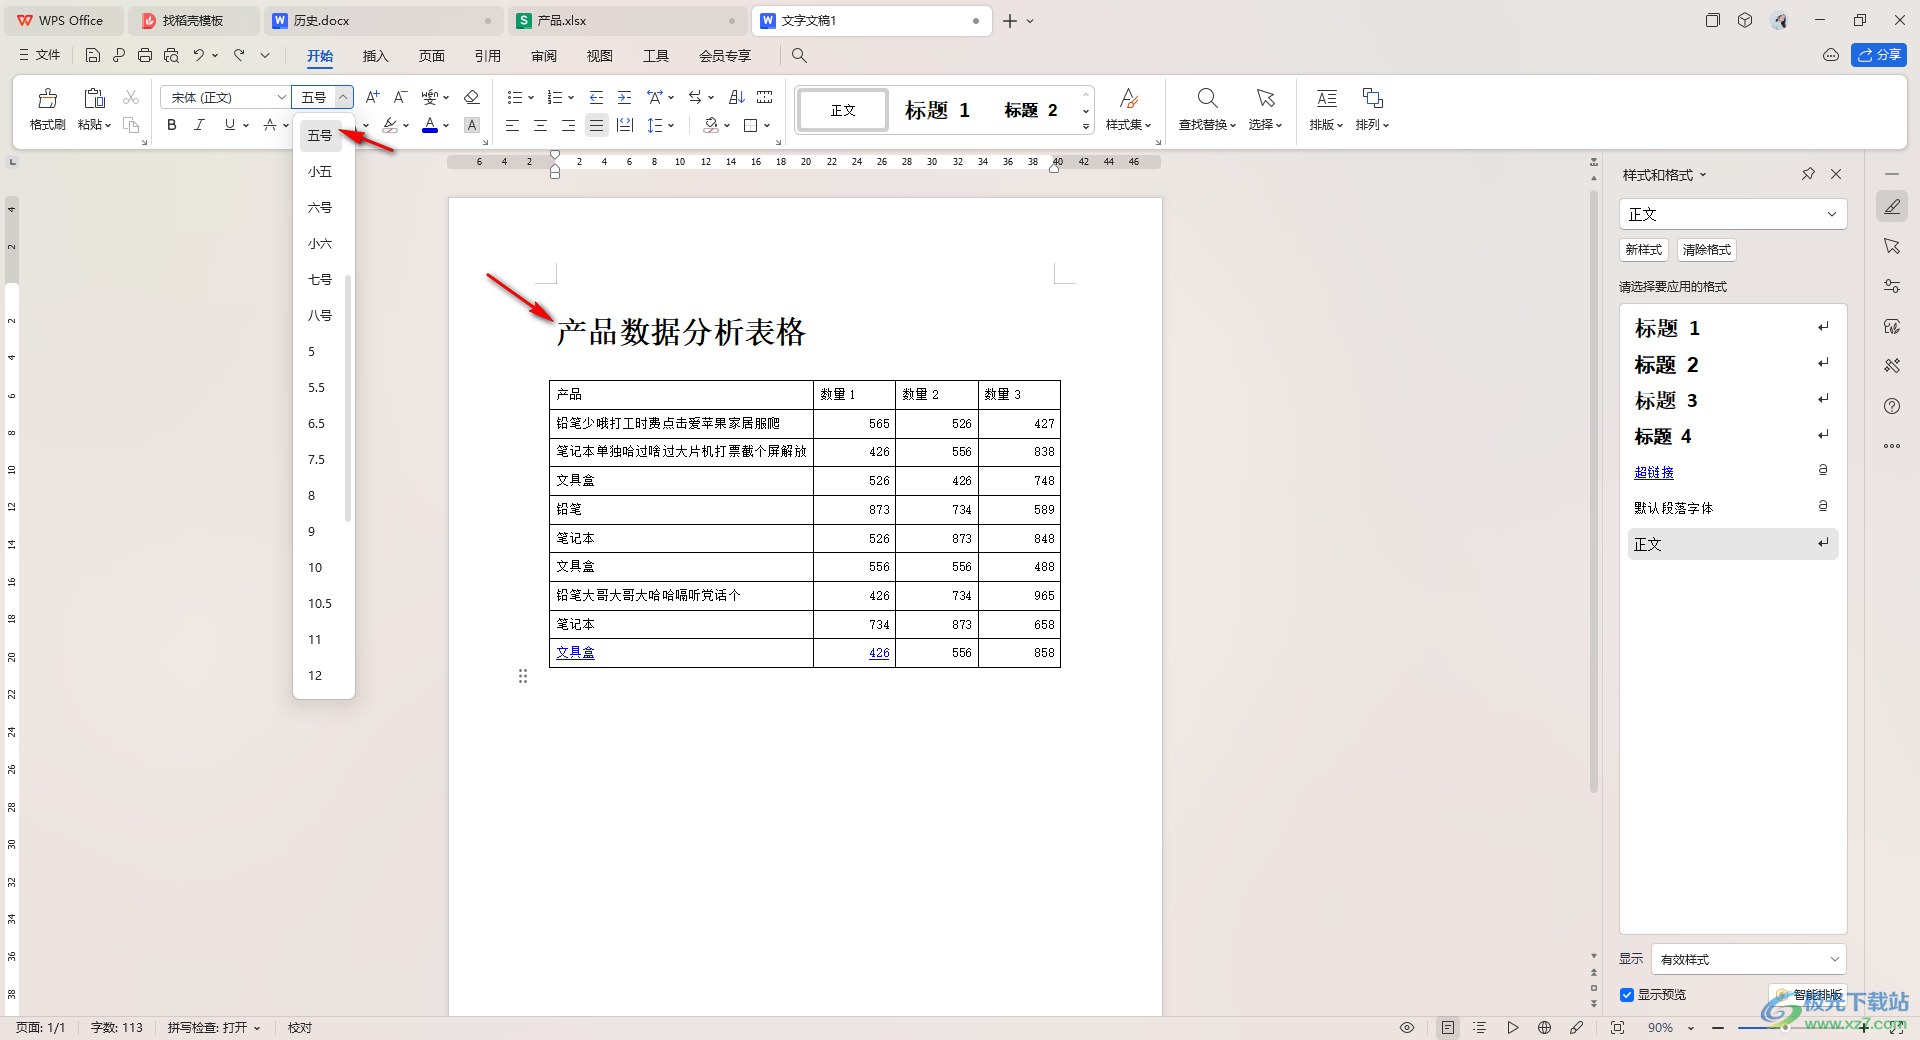
Task: Center align the text
Action: tap(540, 125)
